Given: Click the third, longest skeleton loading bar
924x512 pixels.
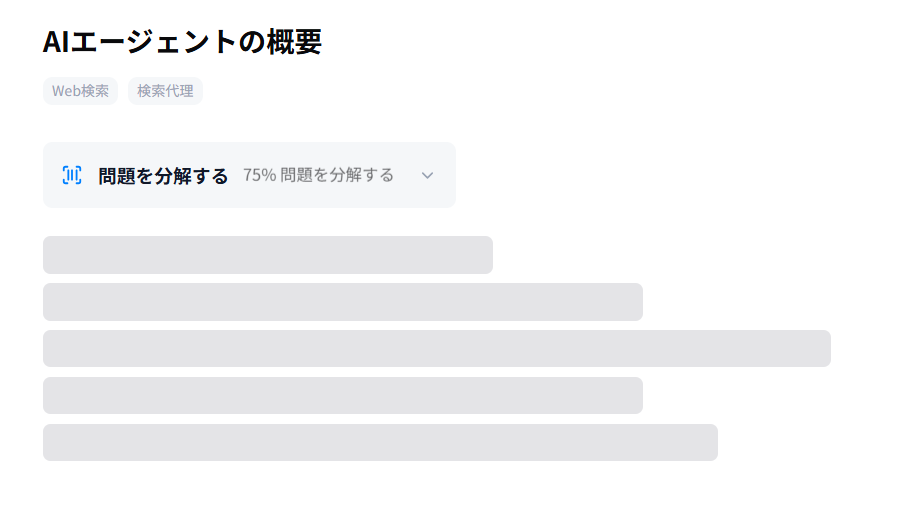Looking at the screenshot, I should 436,349.
